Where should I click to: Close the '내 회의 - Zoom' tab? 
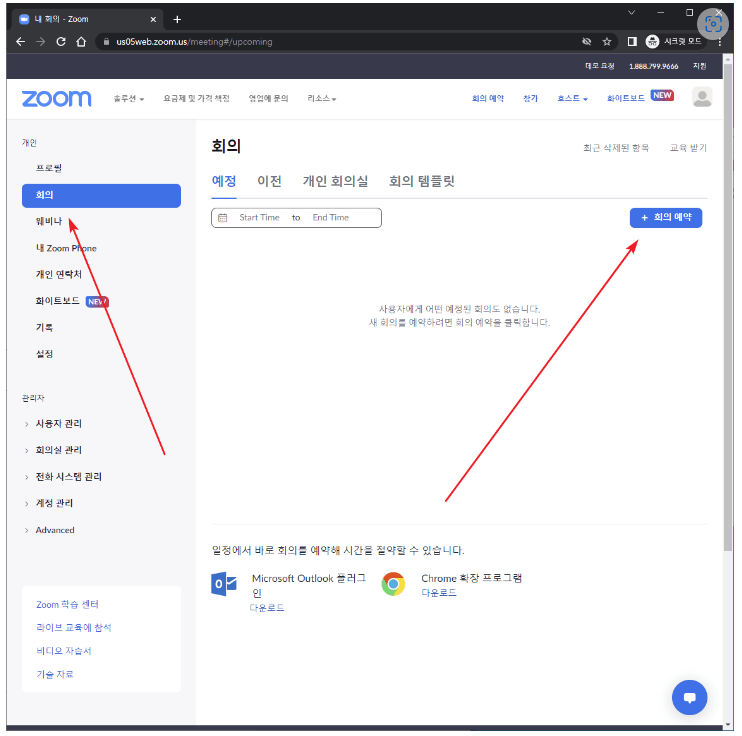point(153,19)
